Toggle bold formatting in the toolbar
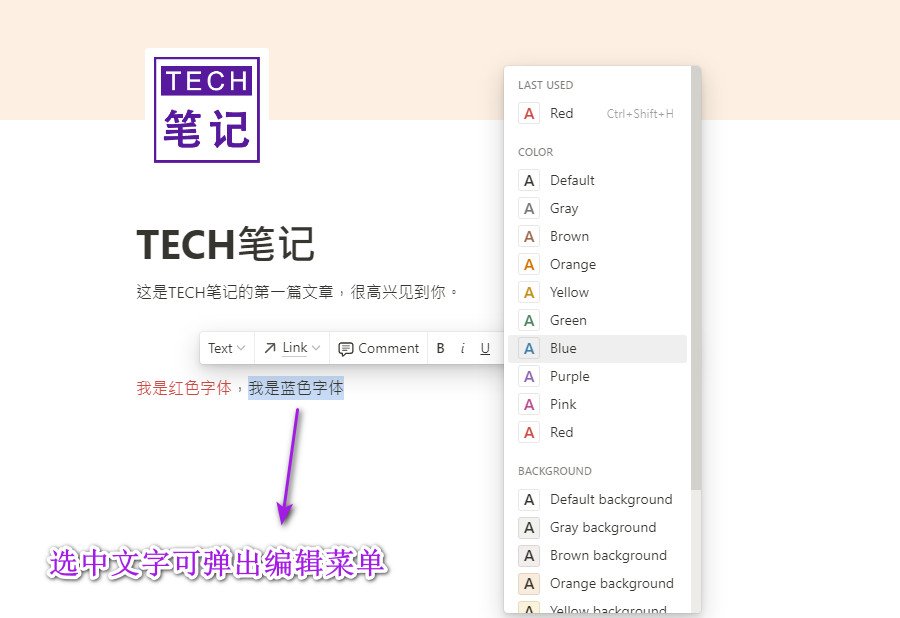Image resolution: width=900 pixels, height=618 pixels. click(x=440, y=348)
